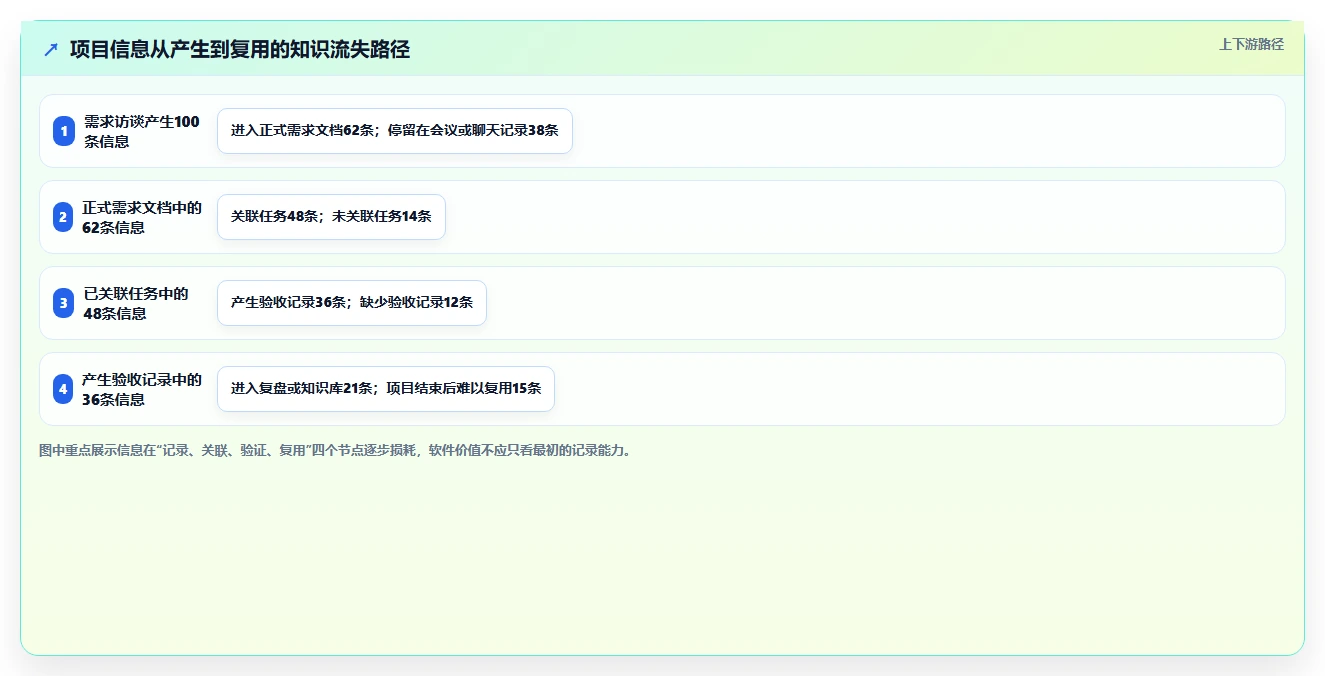The width and height of the screenshot is (1325, 676).
Task: Click the step 2 number badge
Action: point(64,217)
